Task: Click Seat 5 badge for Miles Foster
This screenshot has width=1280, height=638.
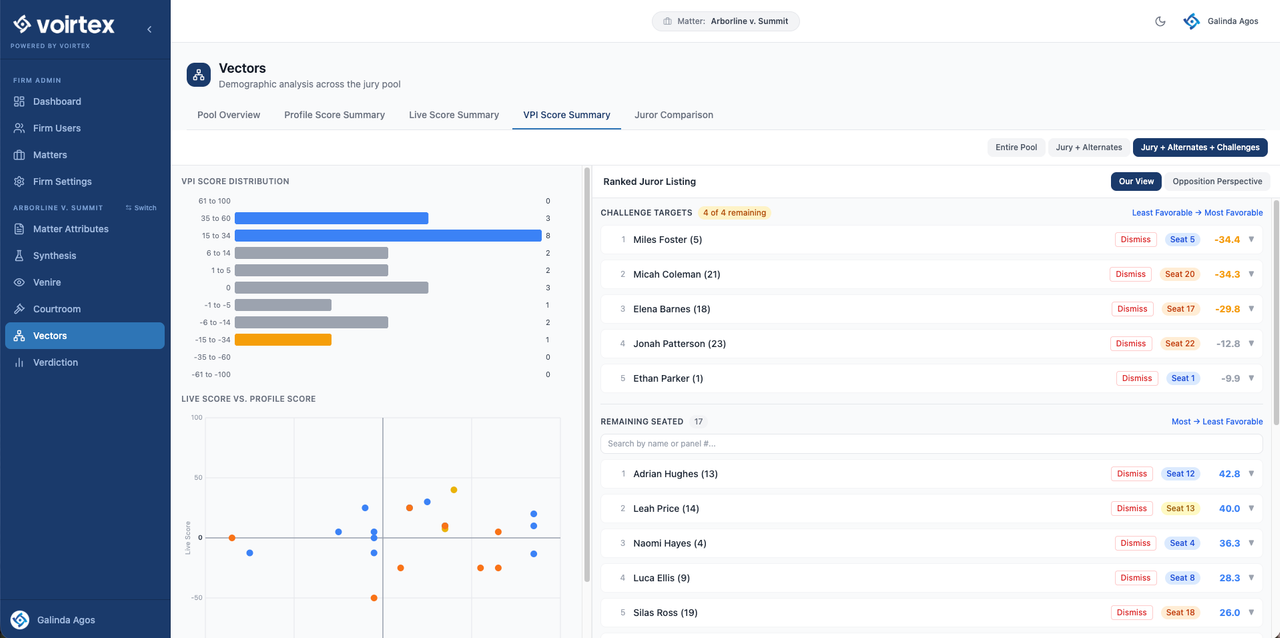Action: tap(1182, 240)
